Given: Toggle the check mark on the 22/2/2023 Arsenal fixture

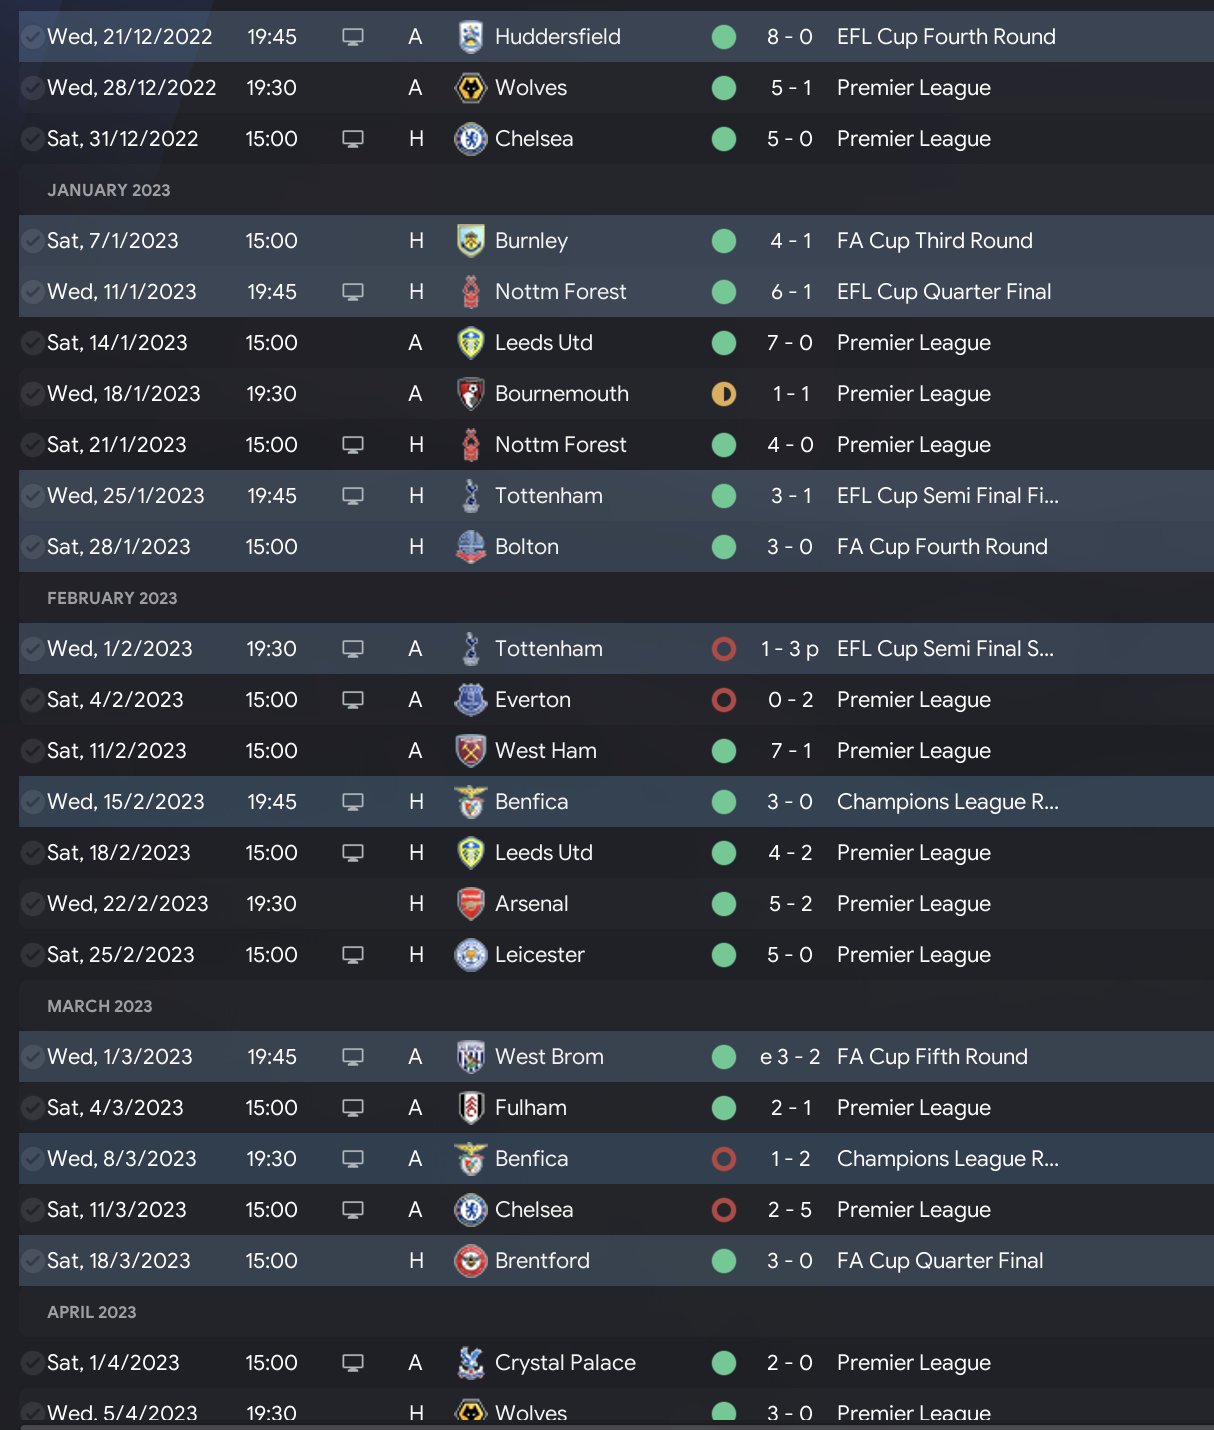Looking at the screenshot, I should coord(32,904).
